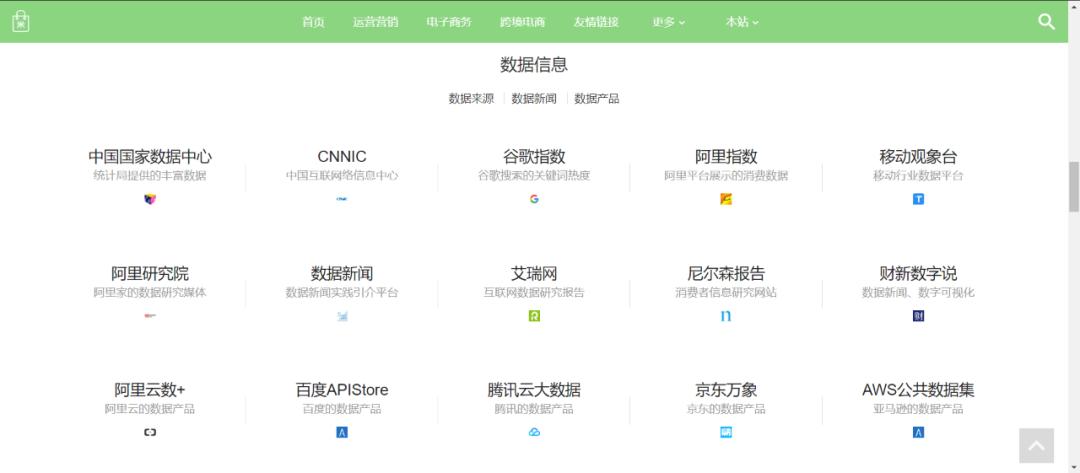
Task: Click the 移动行业数据平台 description
Action: coord(918,176)
